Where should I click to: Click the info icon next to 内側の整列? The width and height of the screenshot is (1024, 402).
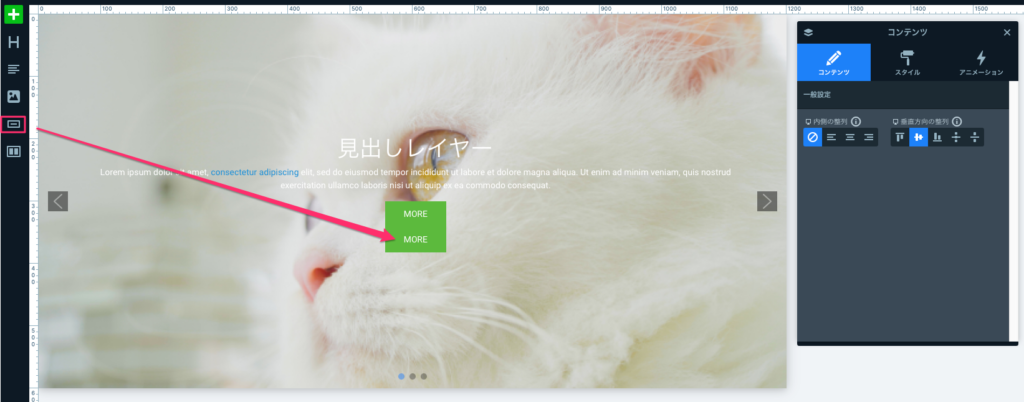[x=857, y=121]
